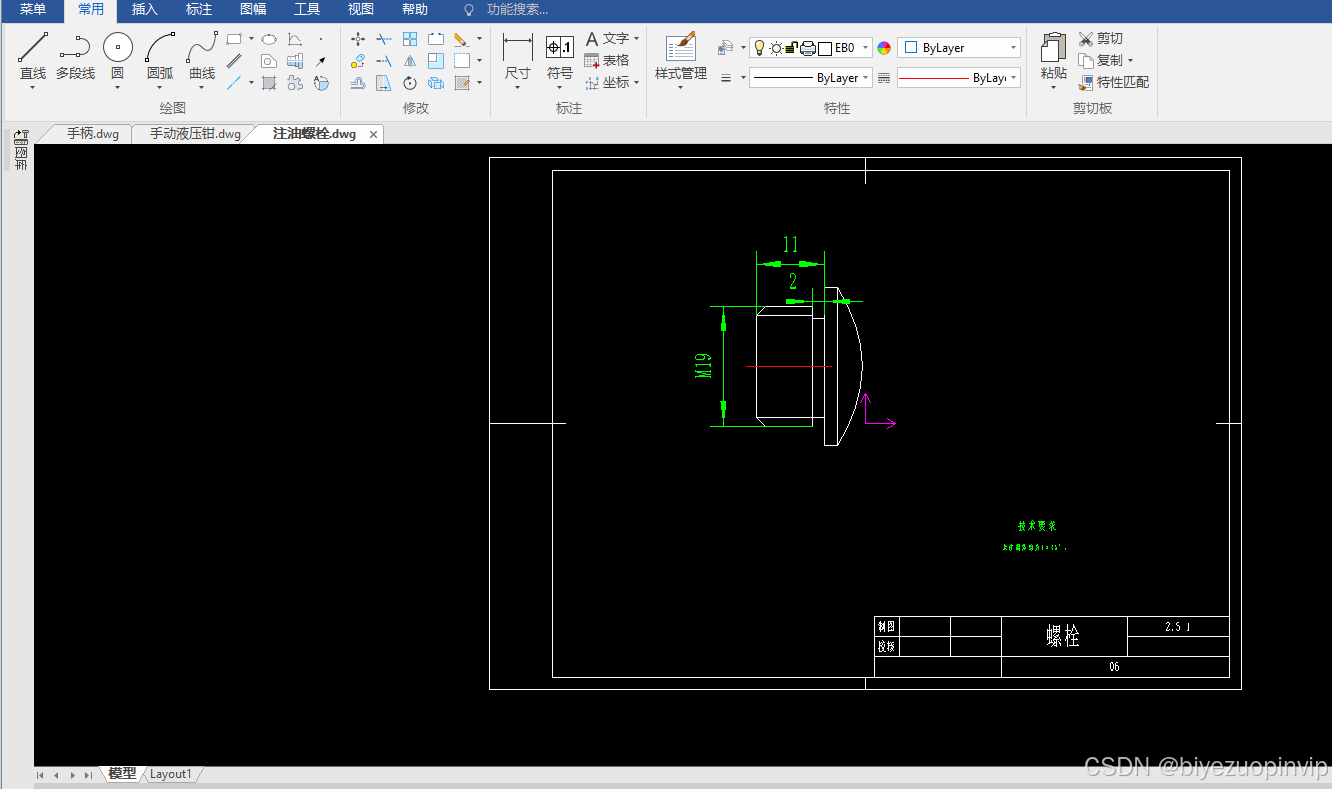Screen dimensions: 1332x789
Task: Switch to the 视图 ribbon tab
Action: pyautogui.click(x=361, y=10)
